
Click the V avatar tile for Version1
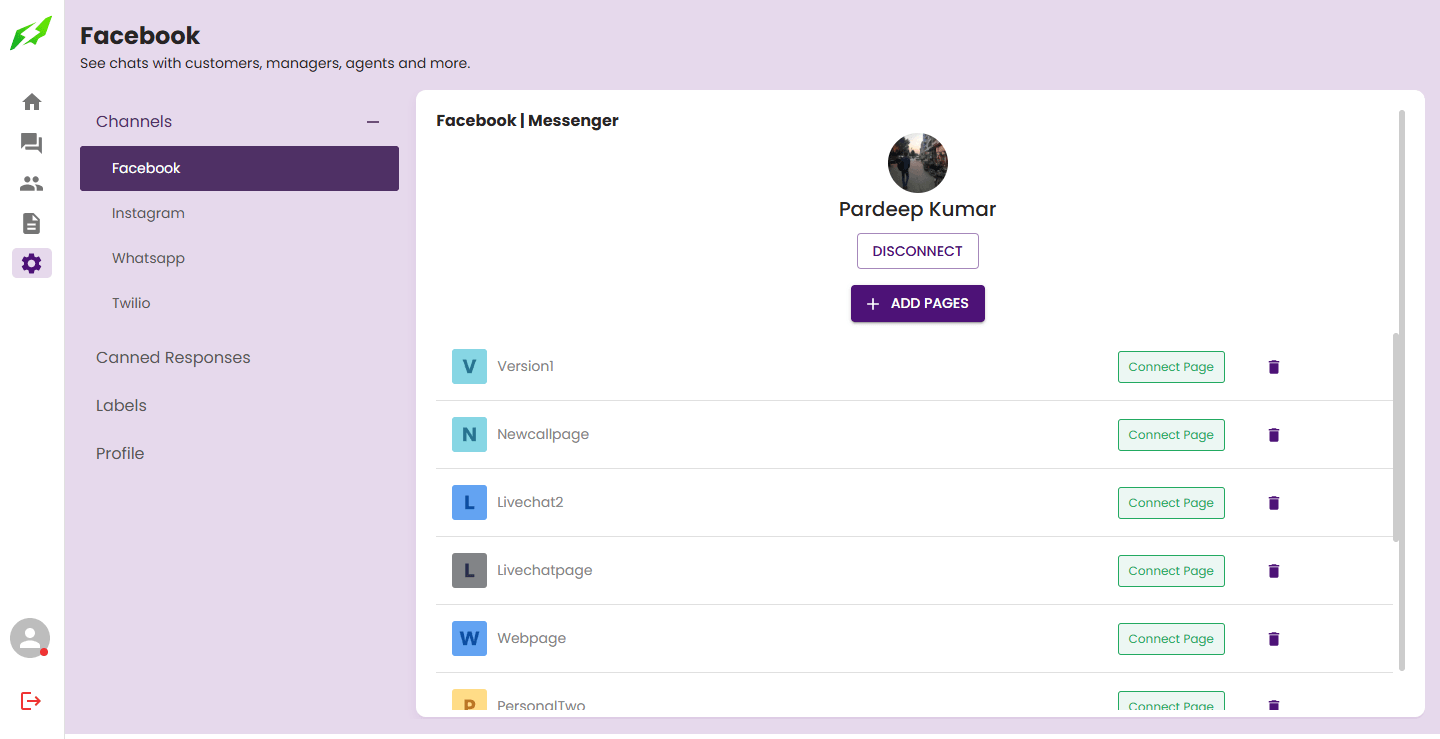coord(469,367)
